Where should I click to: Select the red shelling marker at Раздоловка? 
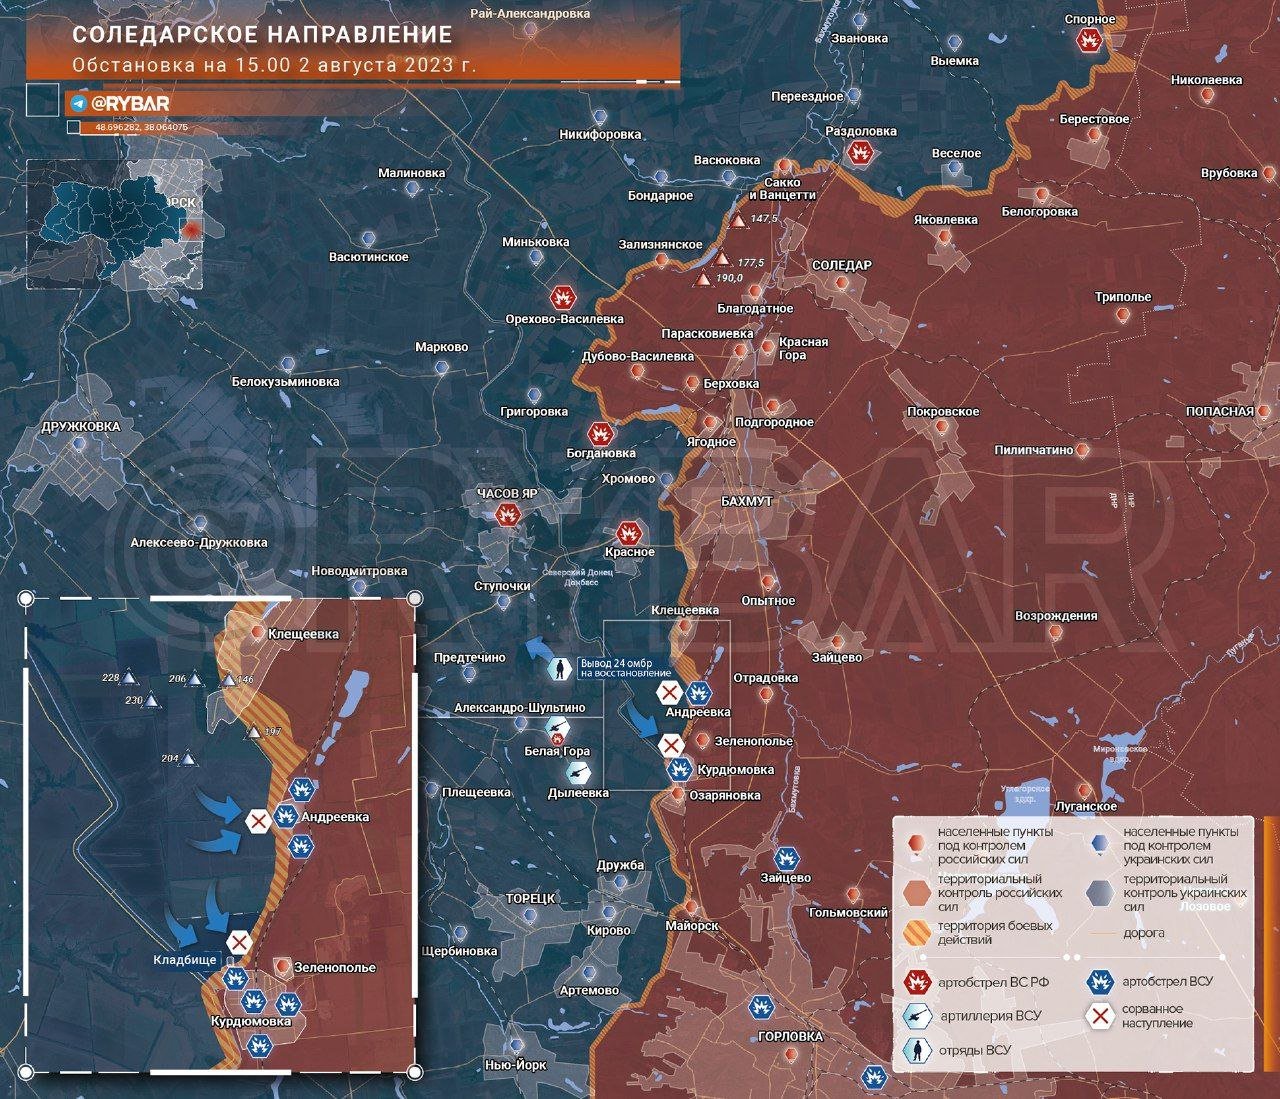click(858, 153)
